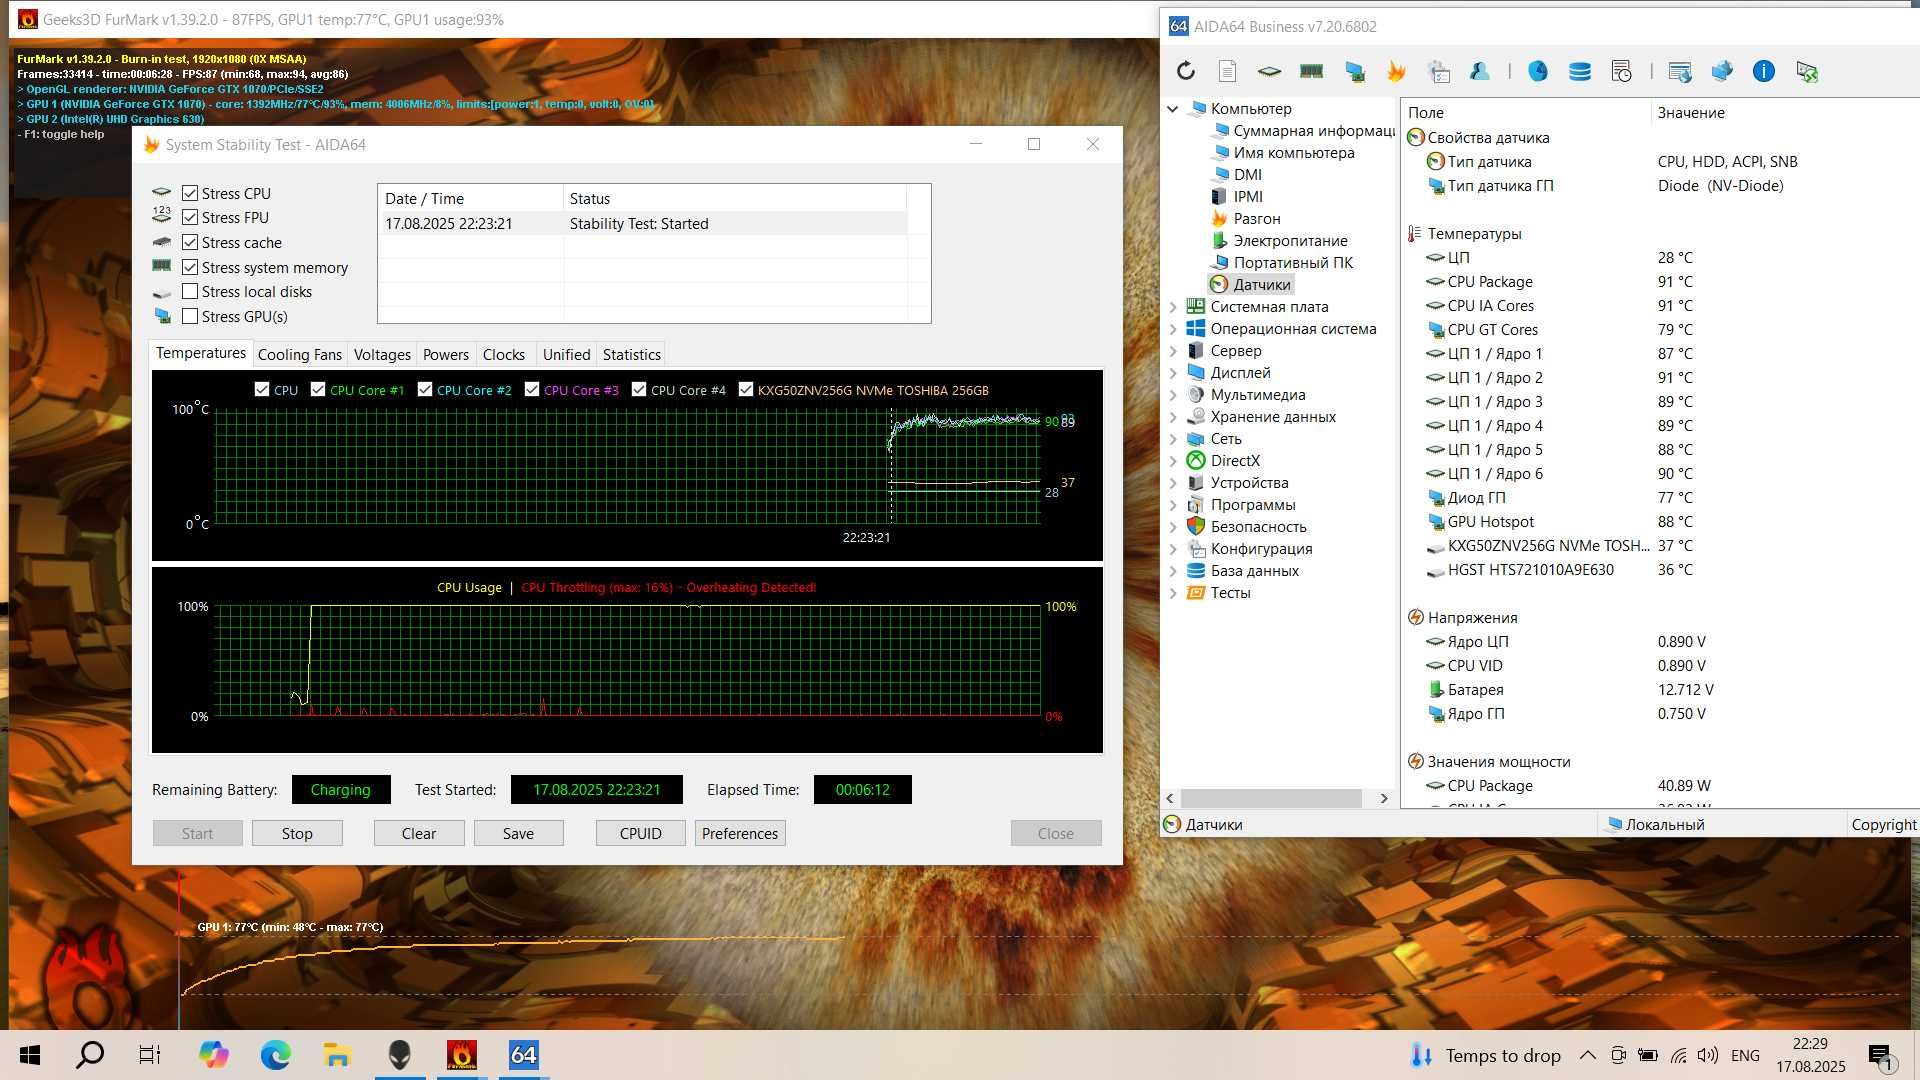Toggle KXG50ZNV256G NVMe TOSHIBA graph checkbox

coord(746,390)
